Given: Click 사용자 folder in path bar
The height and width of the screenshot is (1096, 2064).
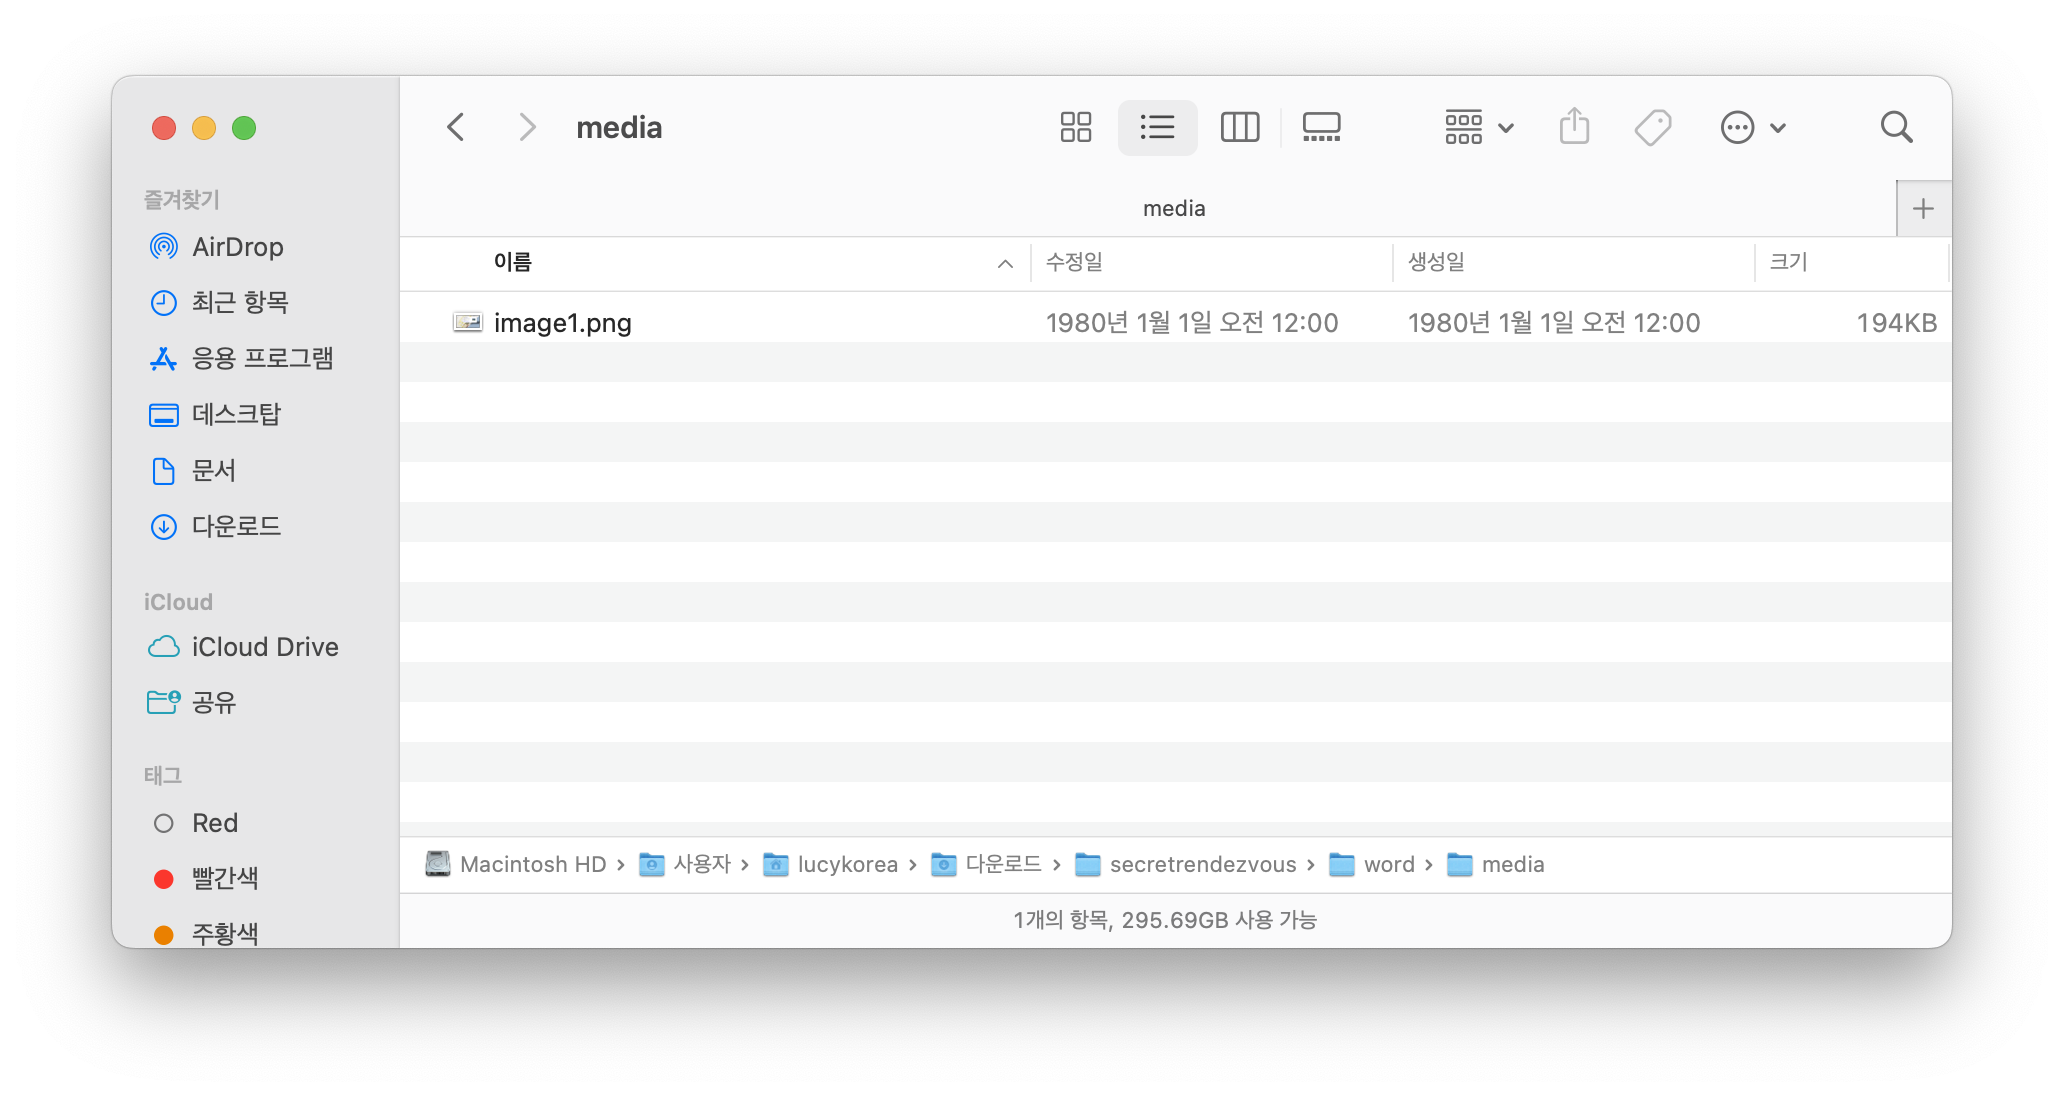Looking at the screenshot, I should (686, 864).
